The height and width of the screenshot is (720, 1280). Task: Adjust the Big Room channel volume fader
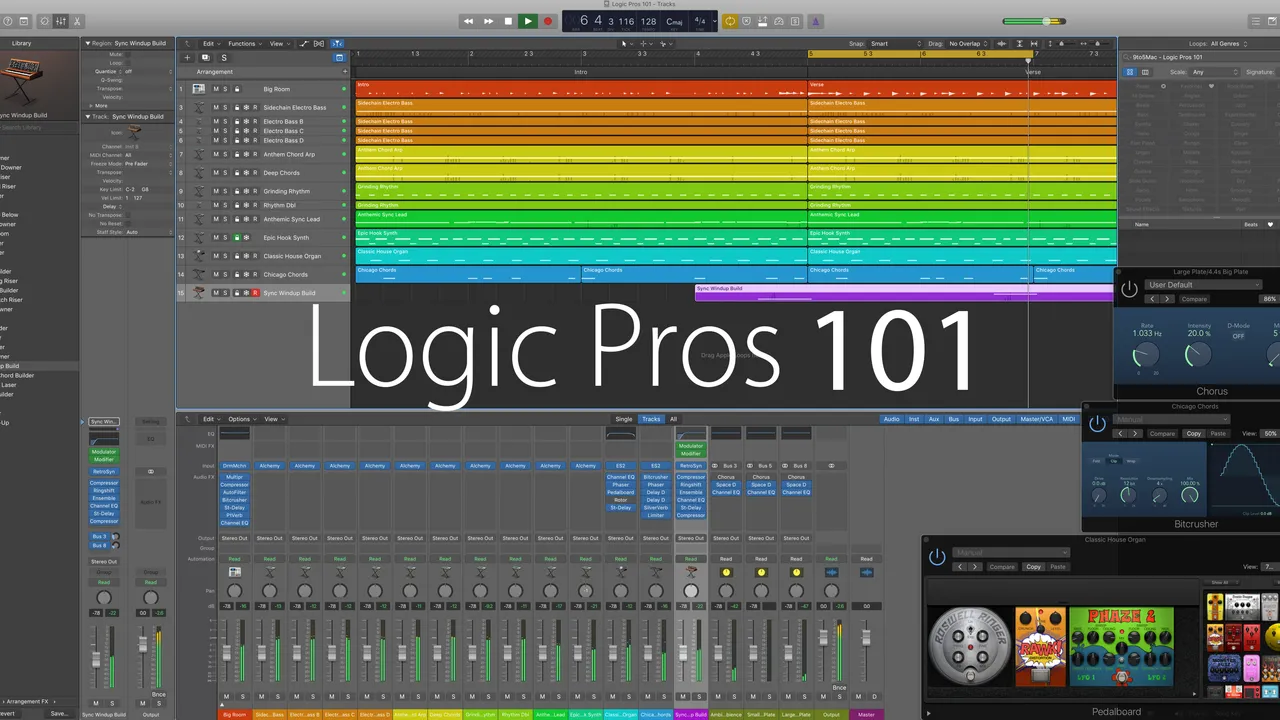(x=226, y=652)
